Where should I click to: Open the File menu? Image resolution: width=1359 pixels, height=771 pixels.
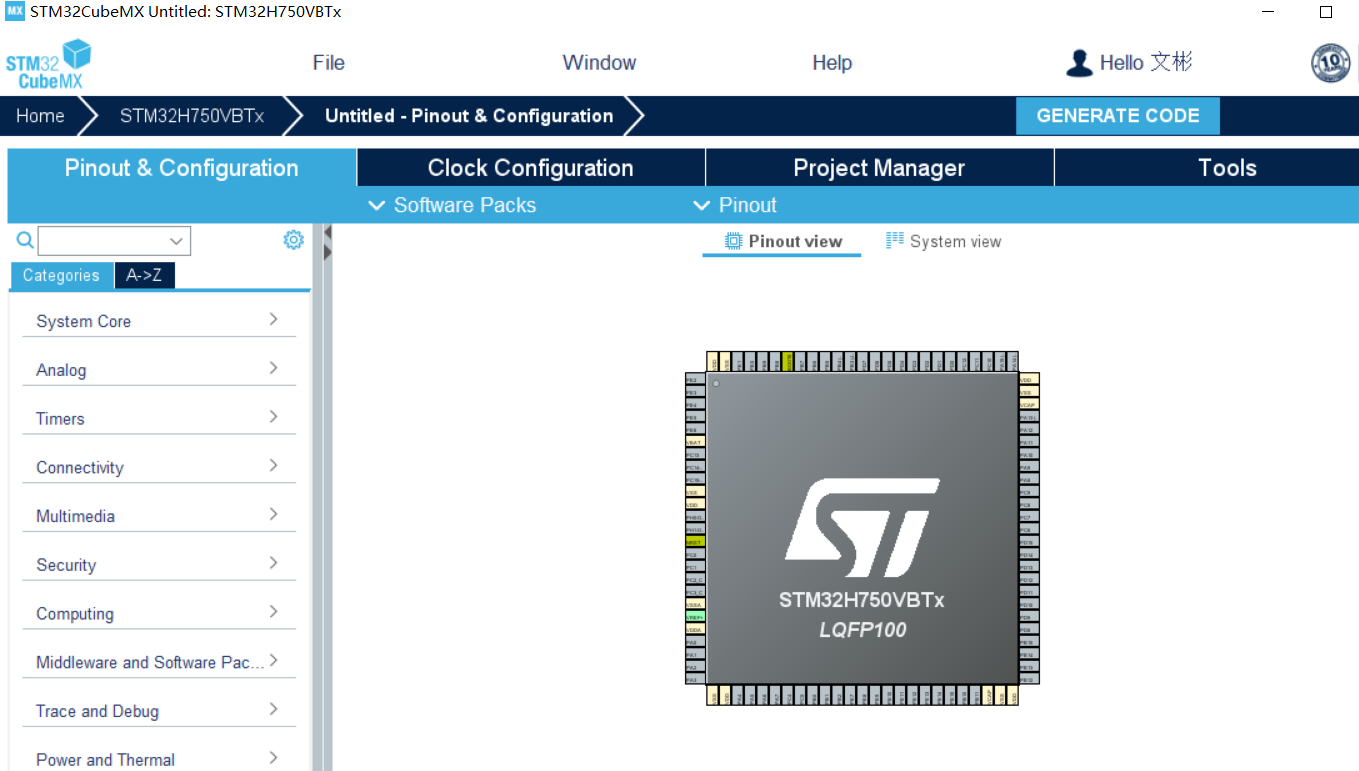[x=328, y=63]
